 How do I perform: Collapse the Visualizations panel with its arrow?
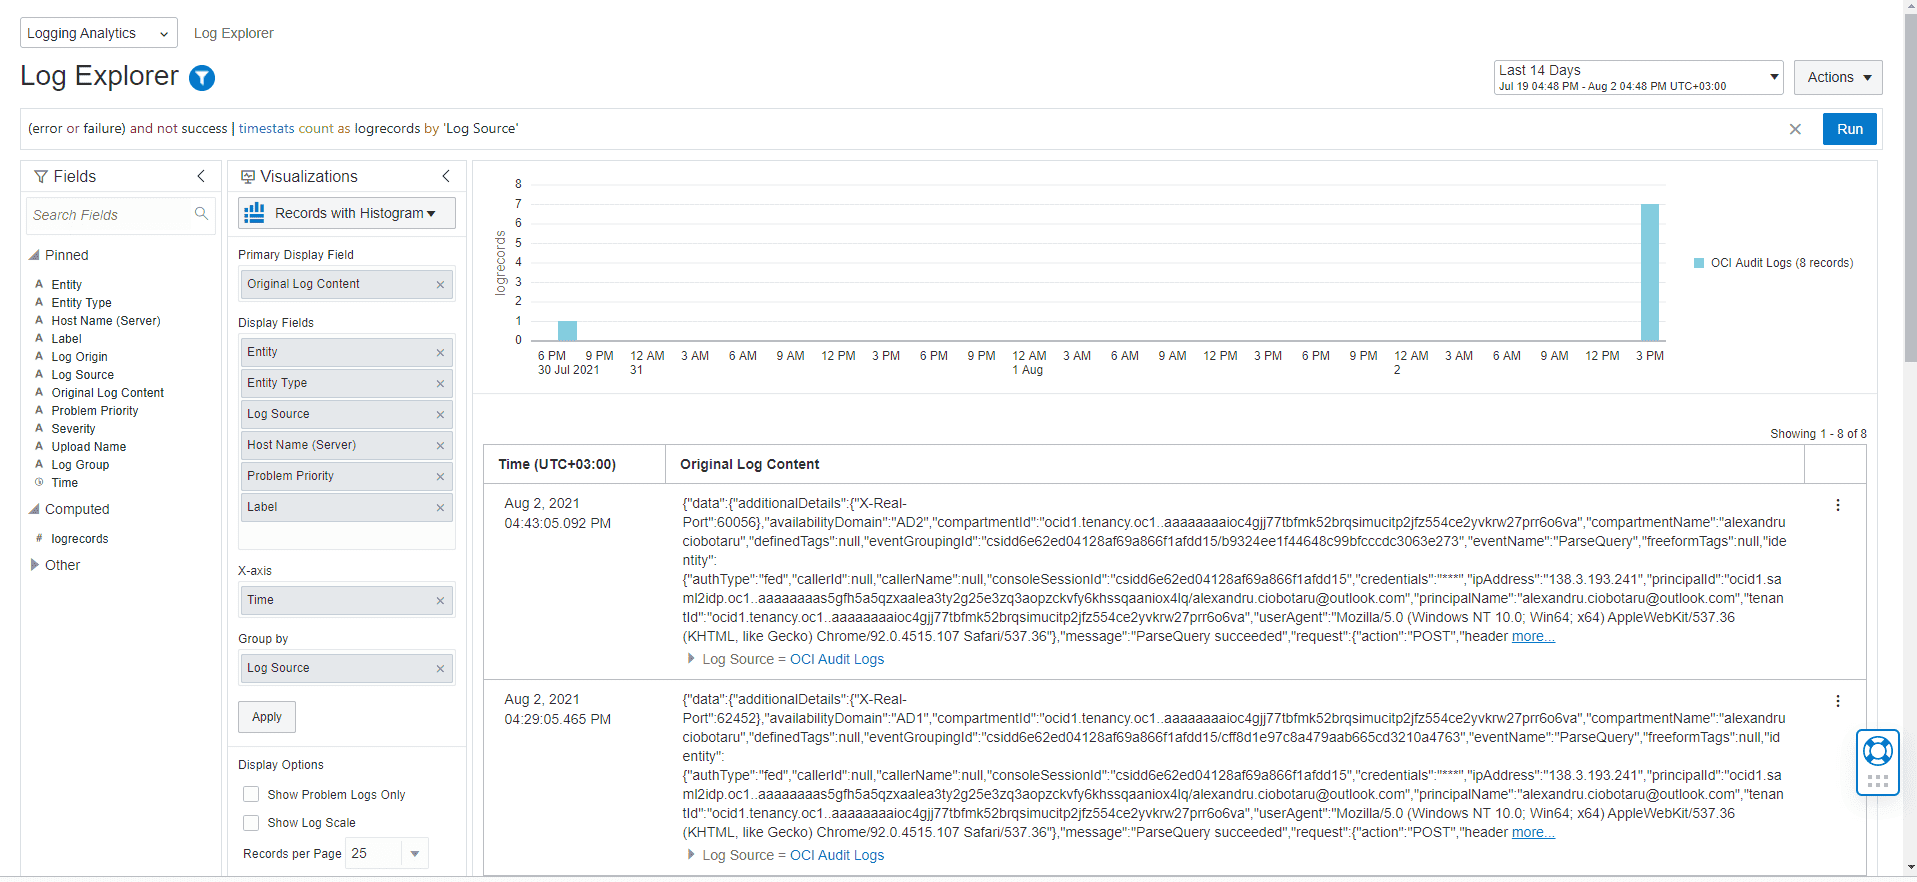446,176
